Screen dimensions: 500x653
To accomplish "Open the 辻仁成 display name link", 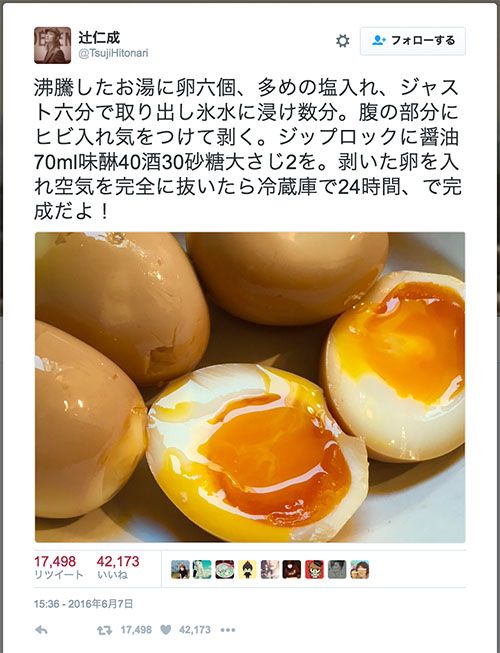I will pyautogui.click(x=99, y=37).
